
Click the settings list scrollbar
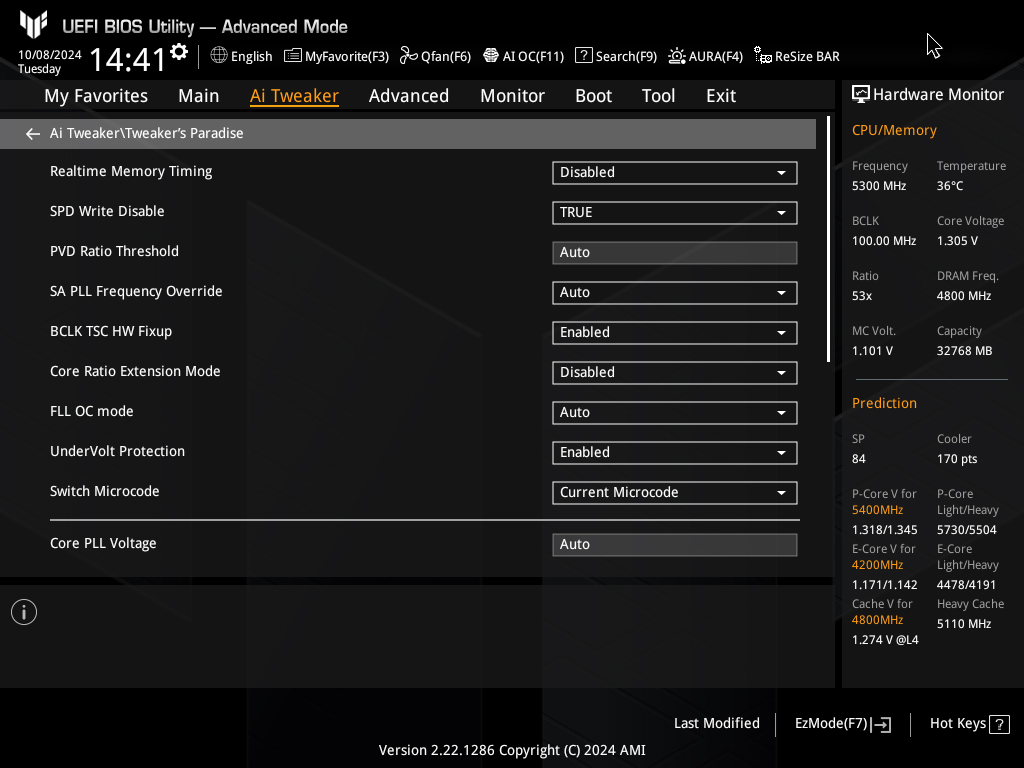click(x=828, y=239)
